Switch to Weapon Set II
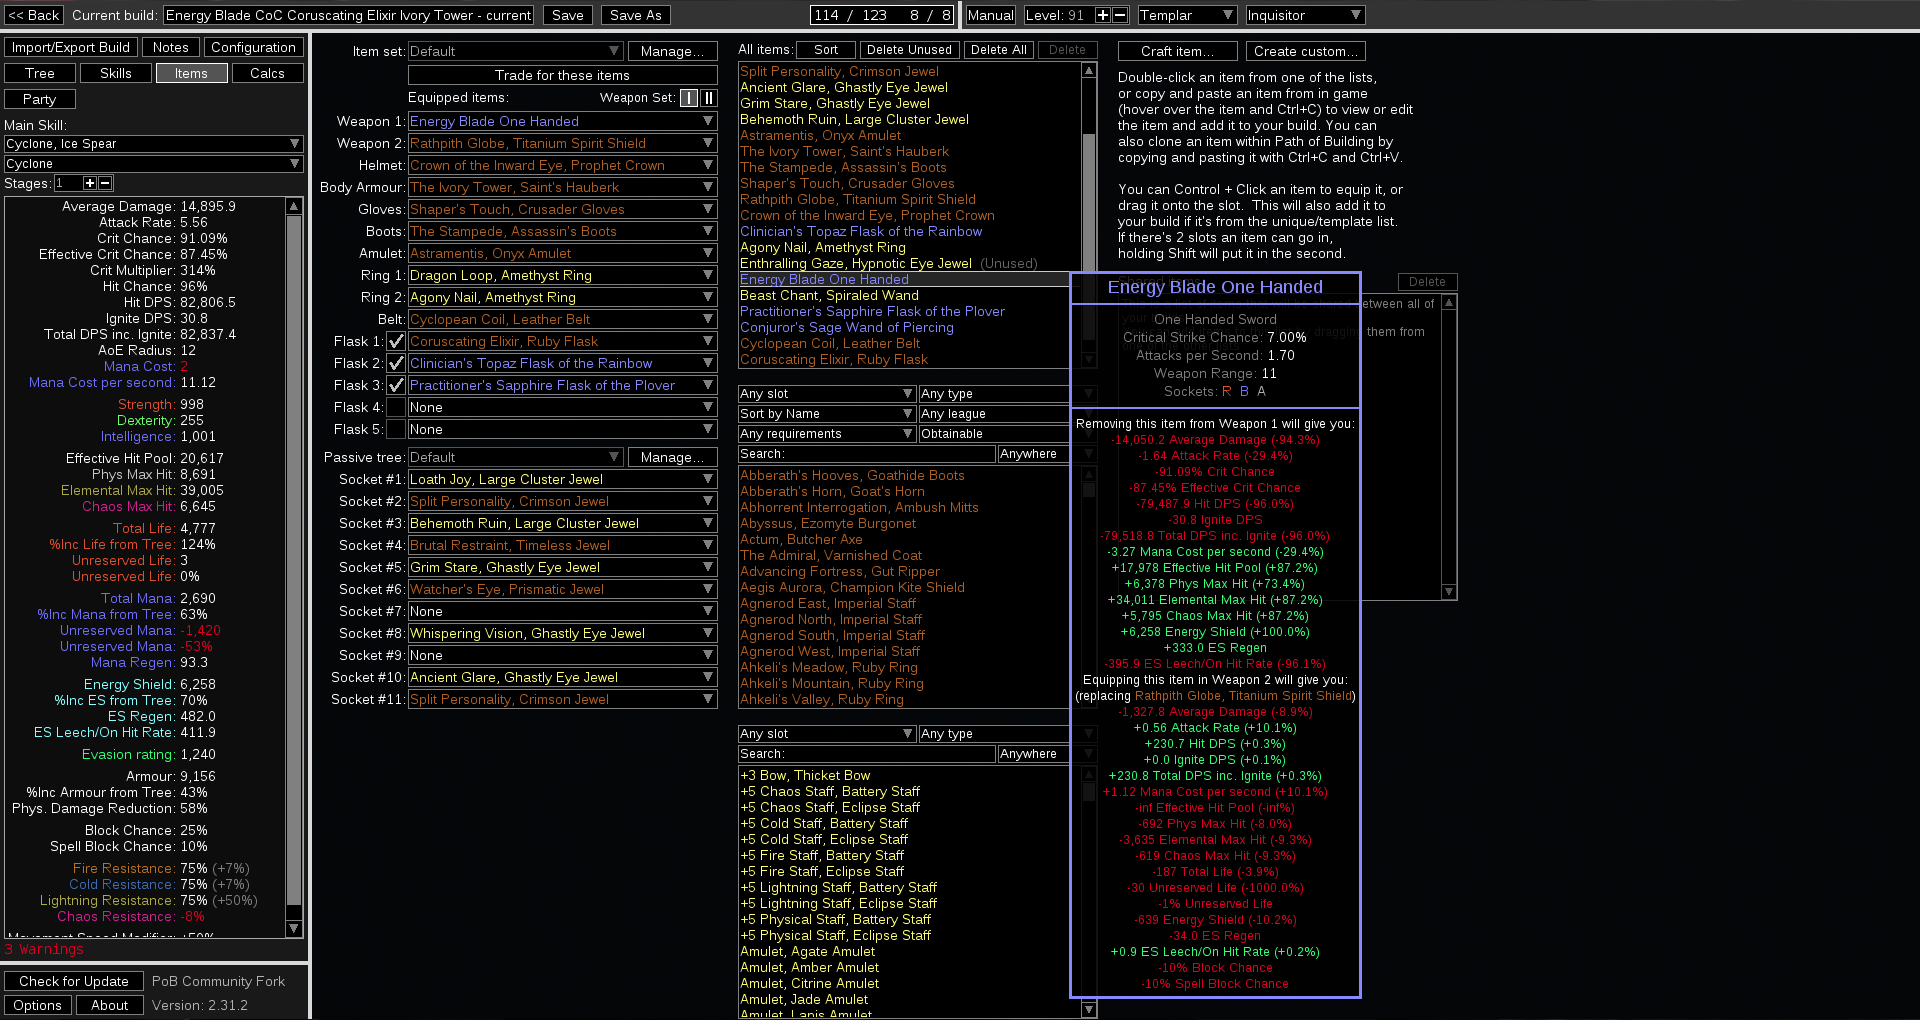 [711, 98]
